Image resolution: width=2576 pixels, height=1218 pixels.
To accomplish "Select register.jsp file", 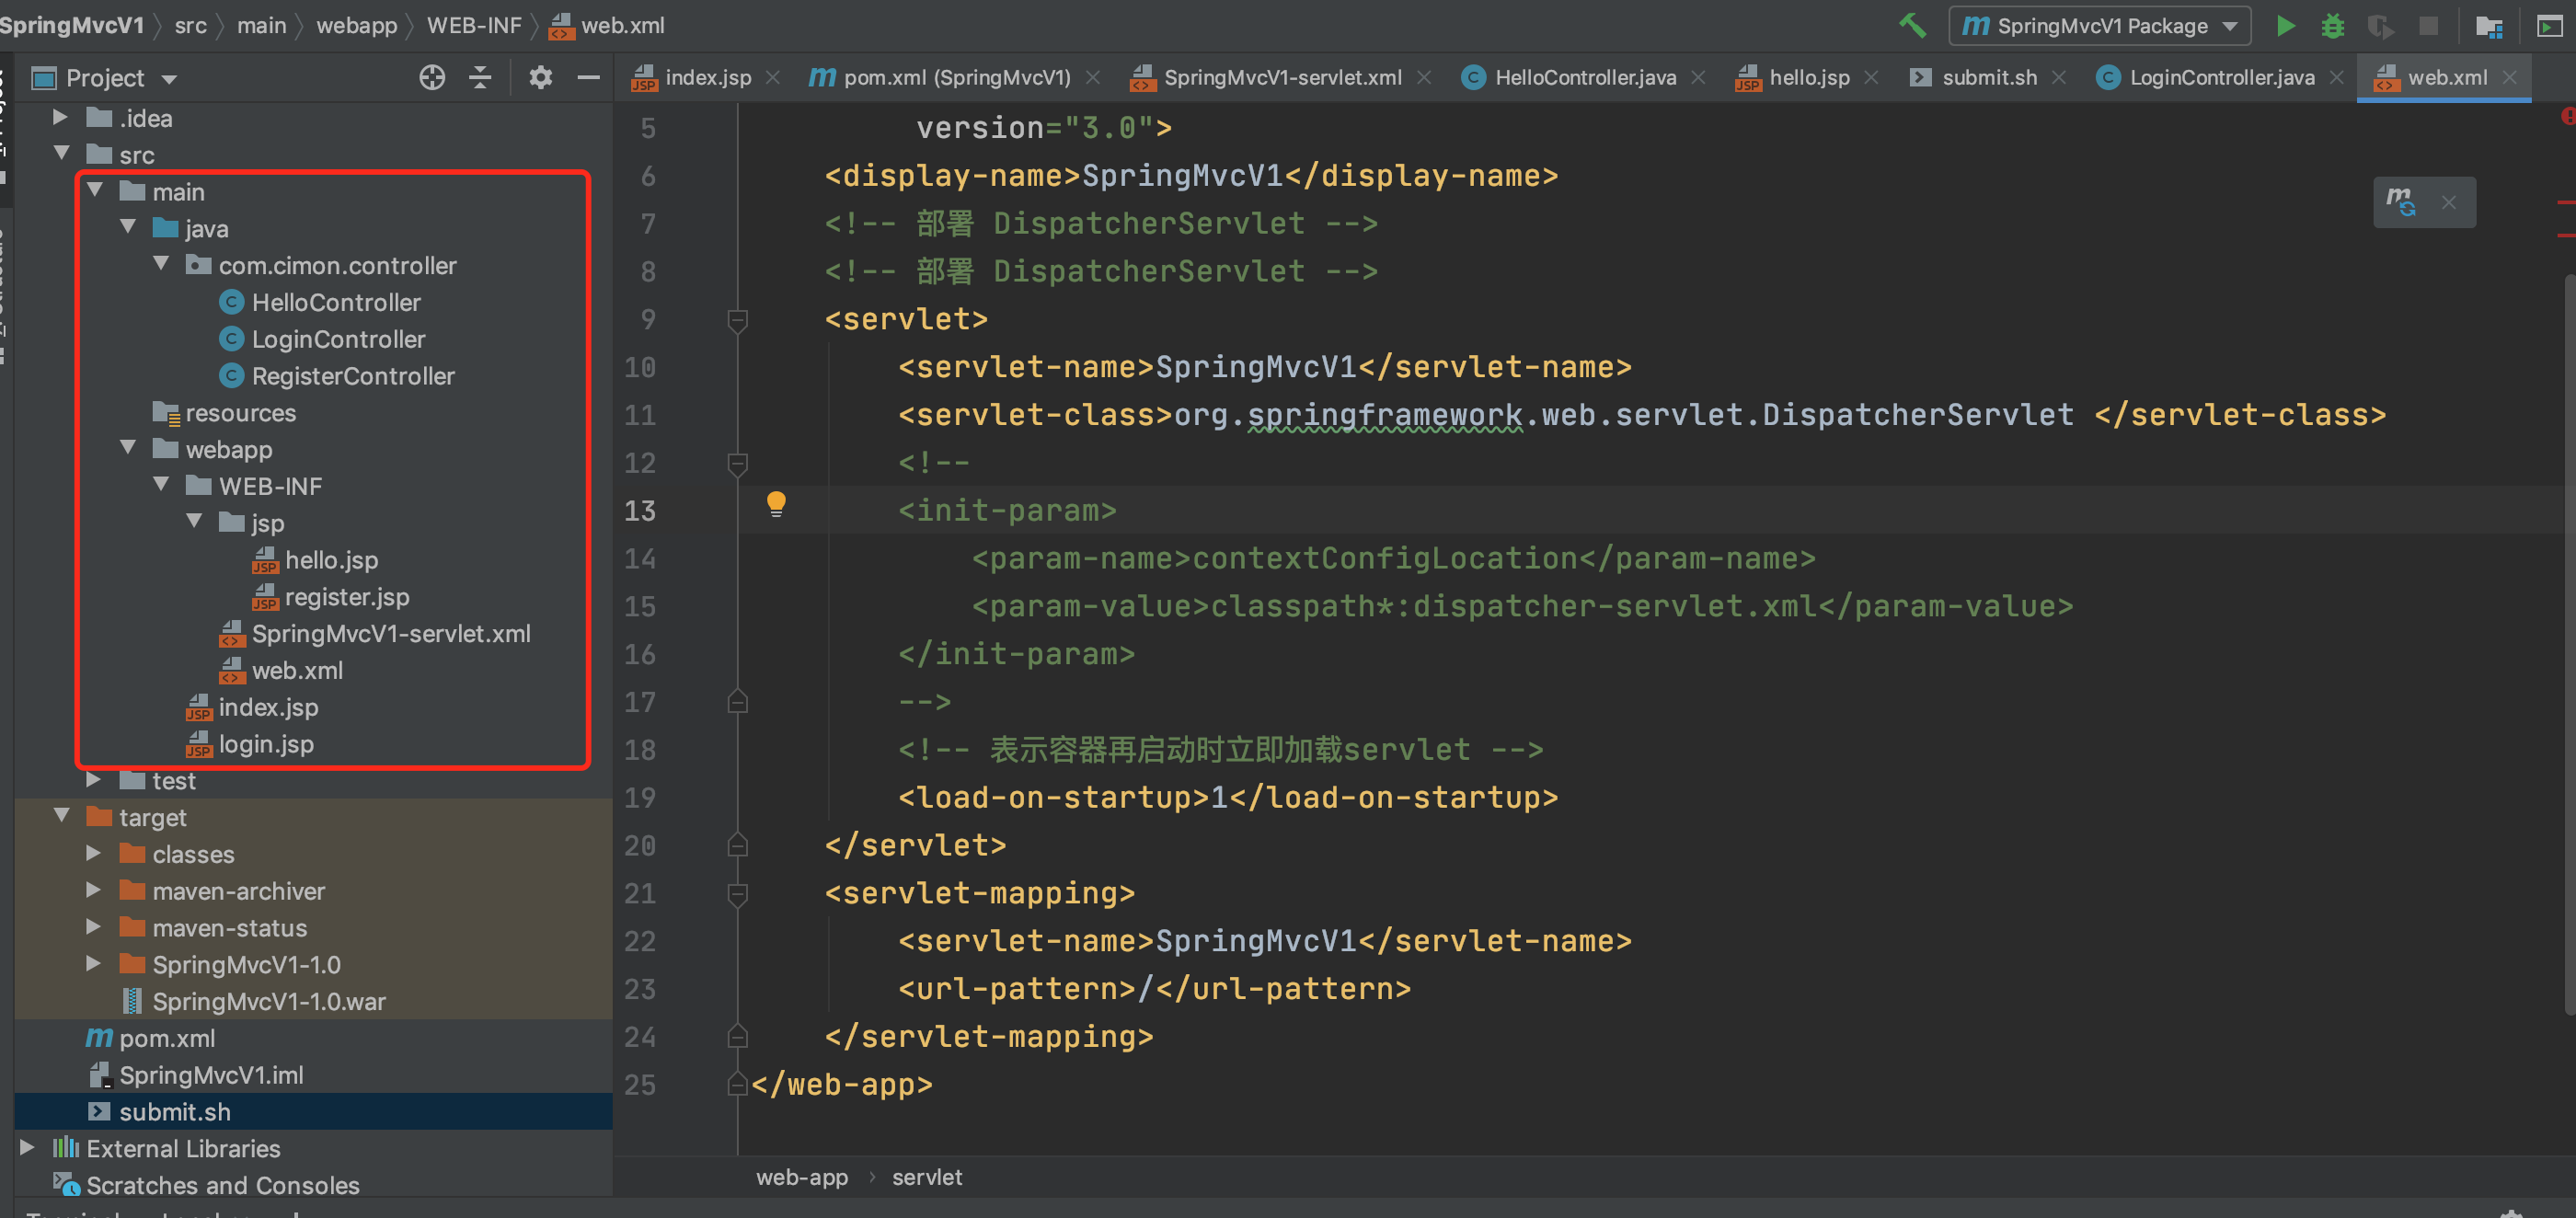I will [346, 597].
